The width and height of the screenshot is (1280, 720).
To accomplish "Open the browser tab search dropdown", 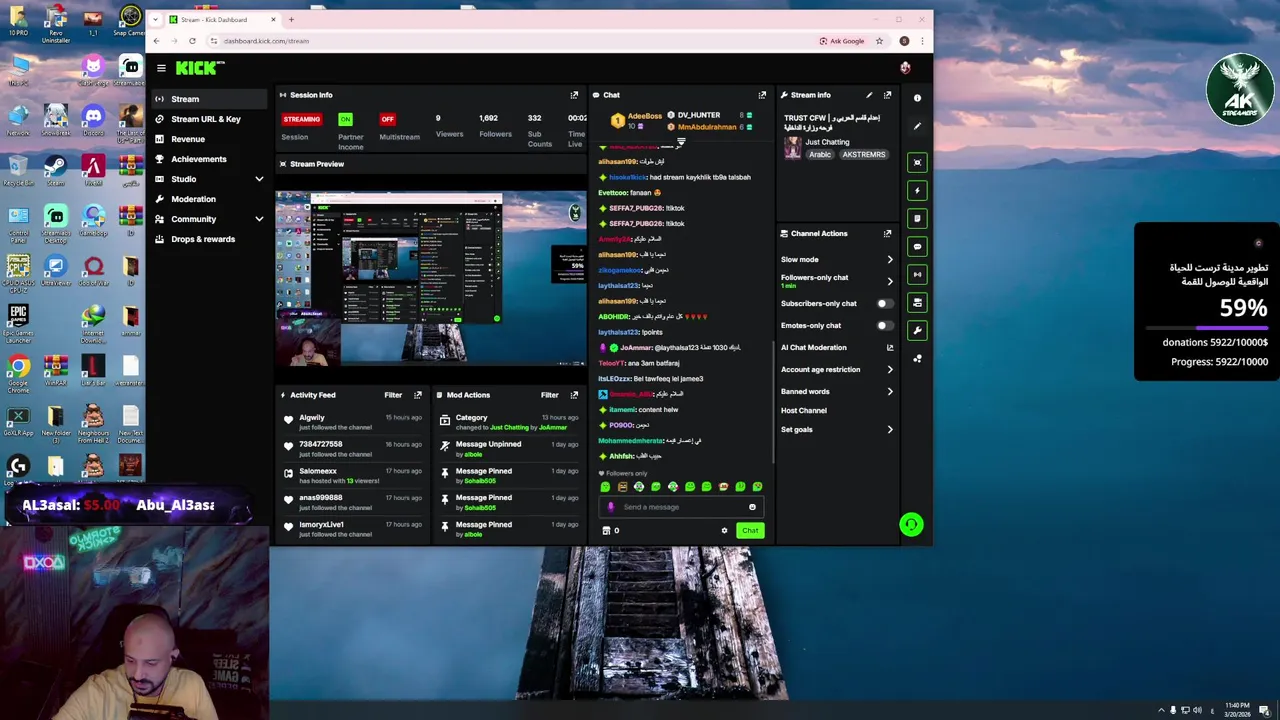I will (155, 19).
